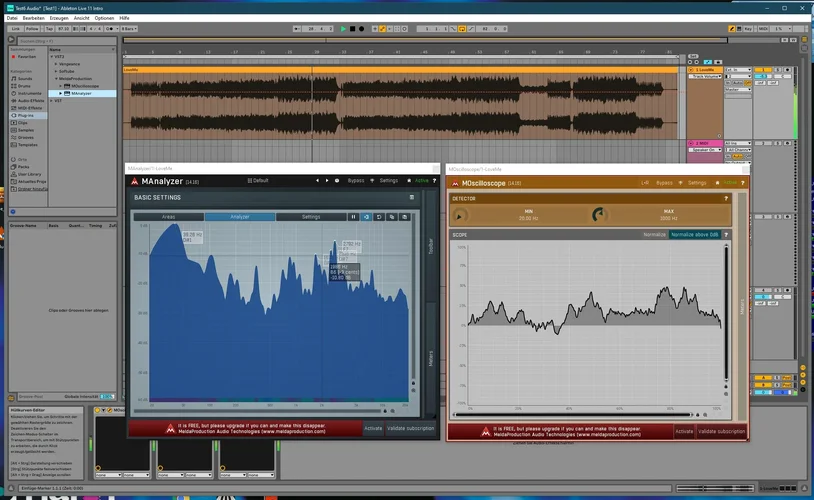Toggle MOscilloscope Active status
This screenshot has height=500, width=814.
pyautogui.click(x=730, y=183)
